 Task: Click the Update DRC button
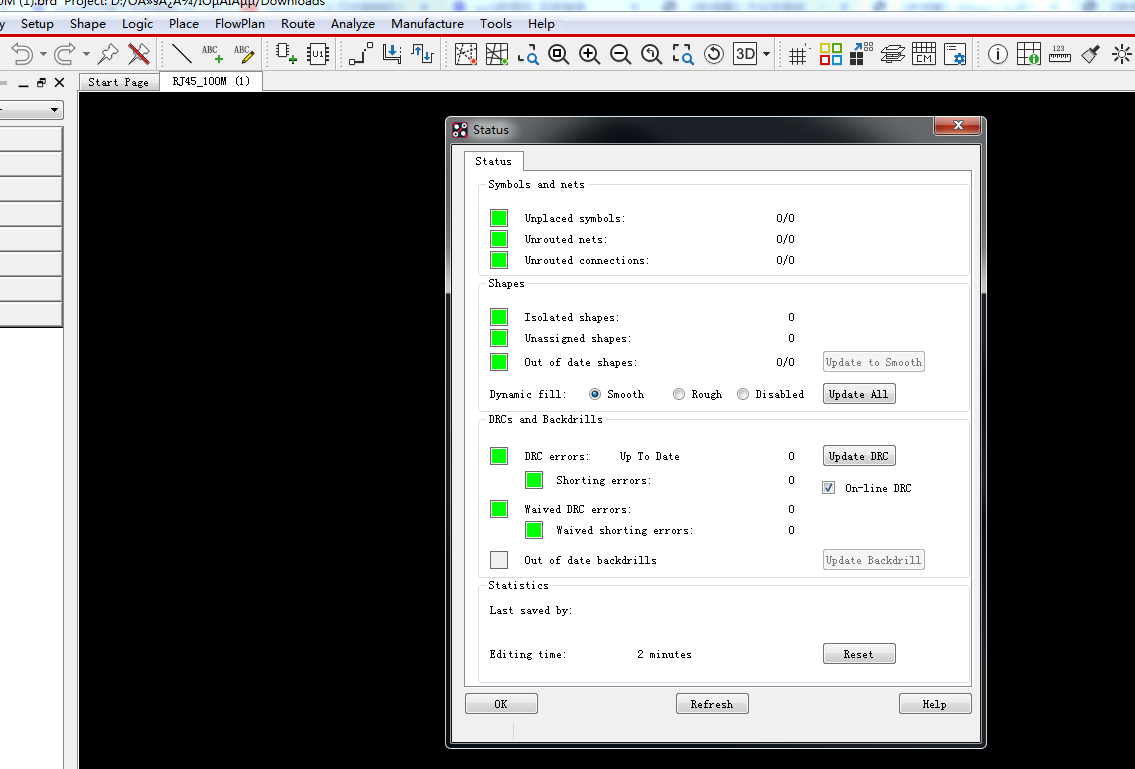coord(859,456)
